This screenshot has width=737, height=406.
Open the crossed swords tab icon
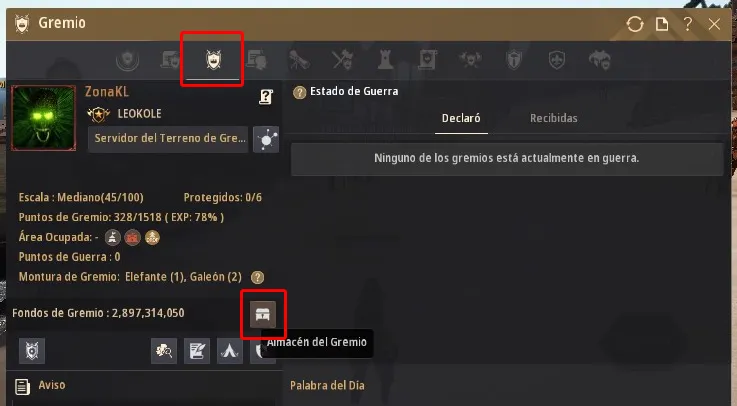(342, 60)
